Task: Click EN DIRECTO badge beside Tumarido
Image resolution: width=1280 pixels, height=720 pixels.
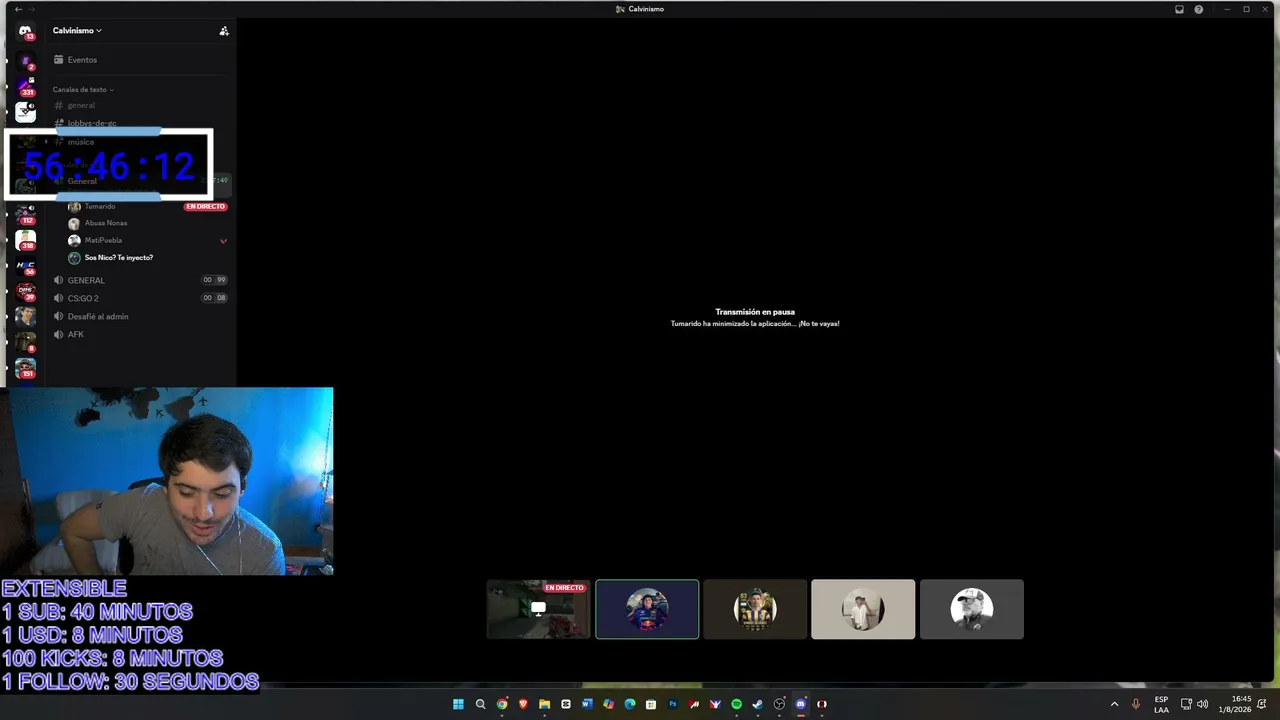Action: (x=206, y=206)
